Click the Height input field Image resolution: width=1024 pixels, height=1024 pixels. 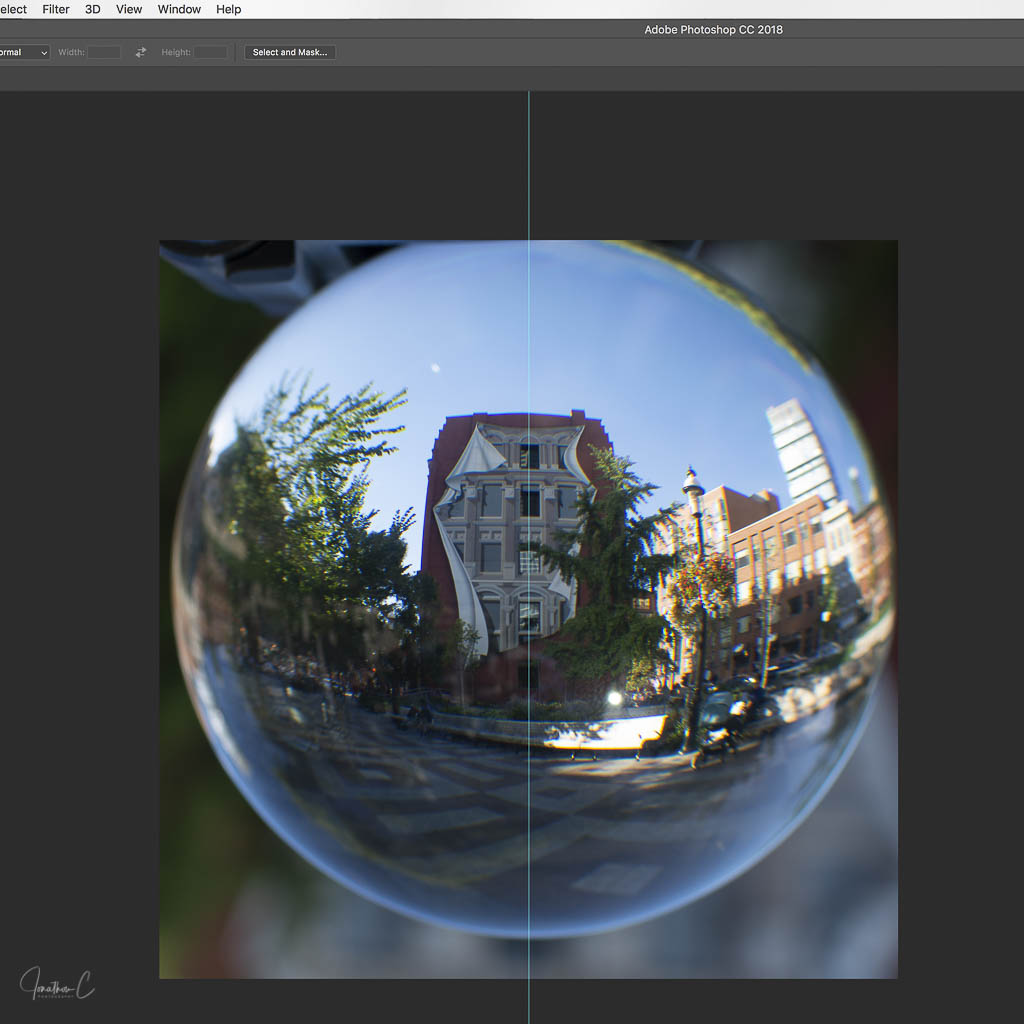click(210, 52)
